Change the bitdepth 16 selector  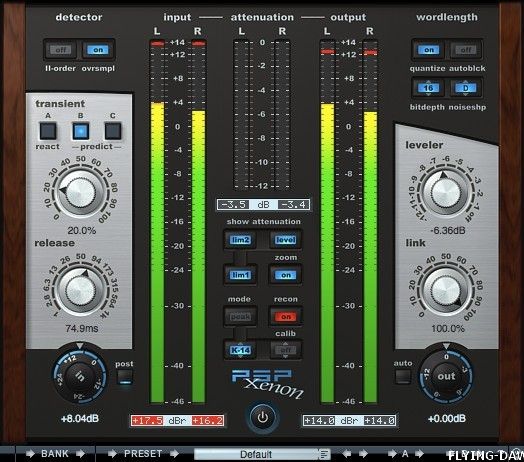pyautogui.click(x=428, y=88)
